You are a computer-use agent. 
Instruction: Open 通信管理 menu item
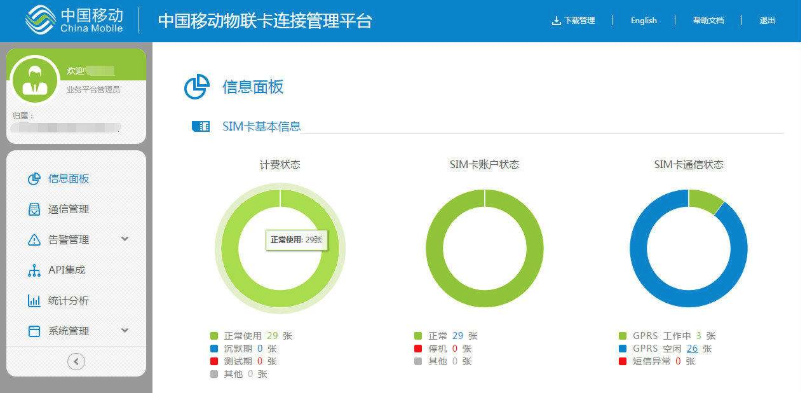click(x=68, y=209)
